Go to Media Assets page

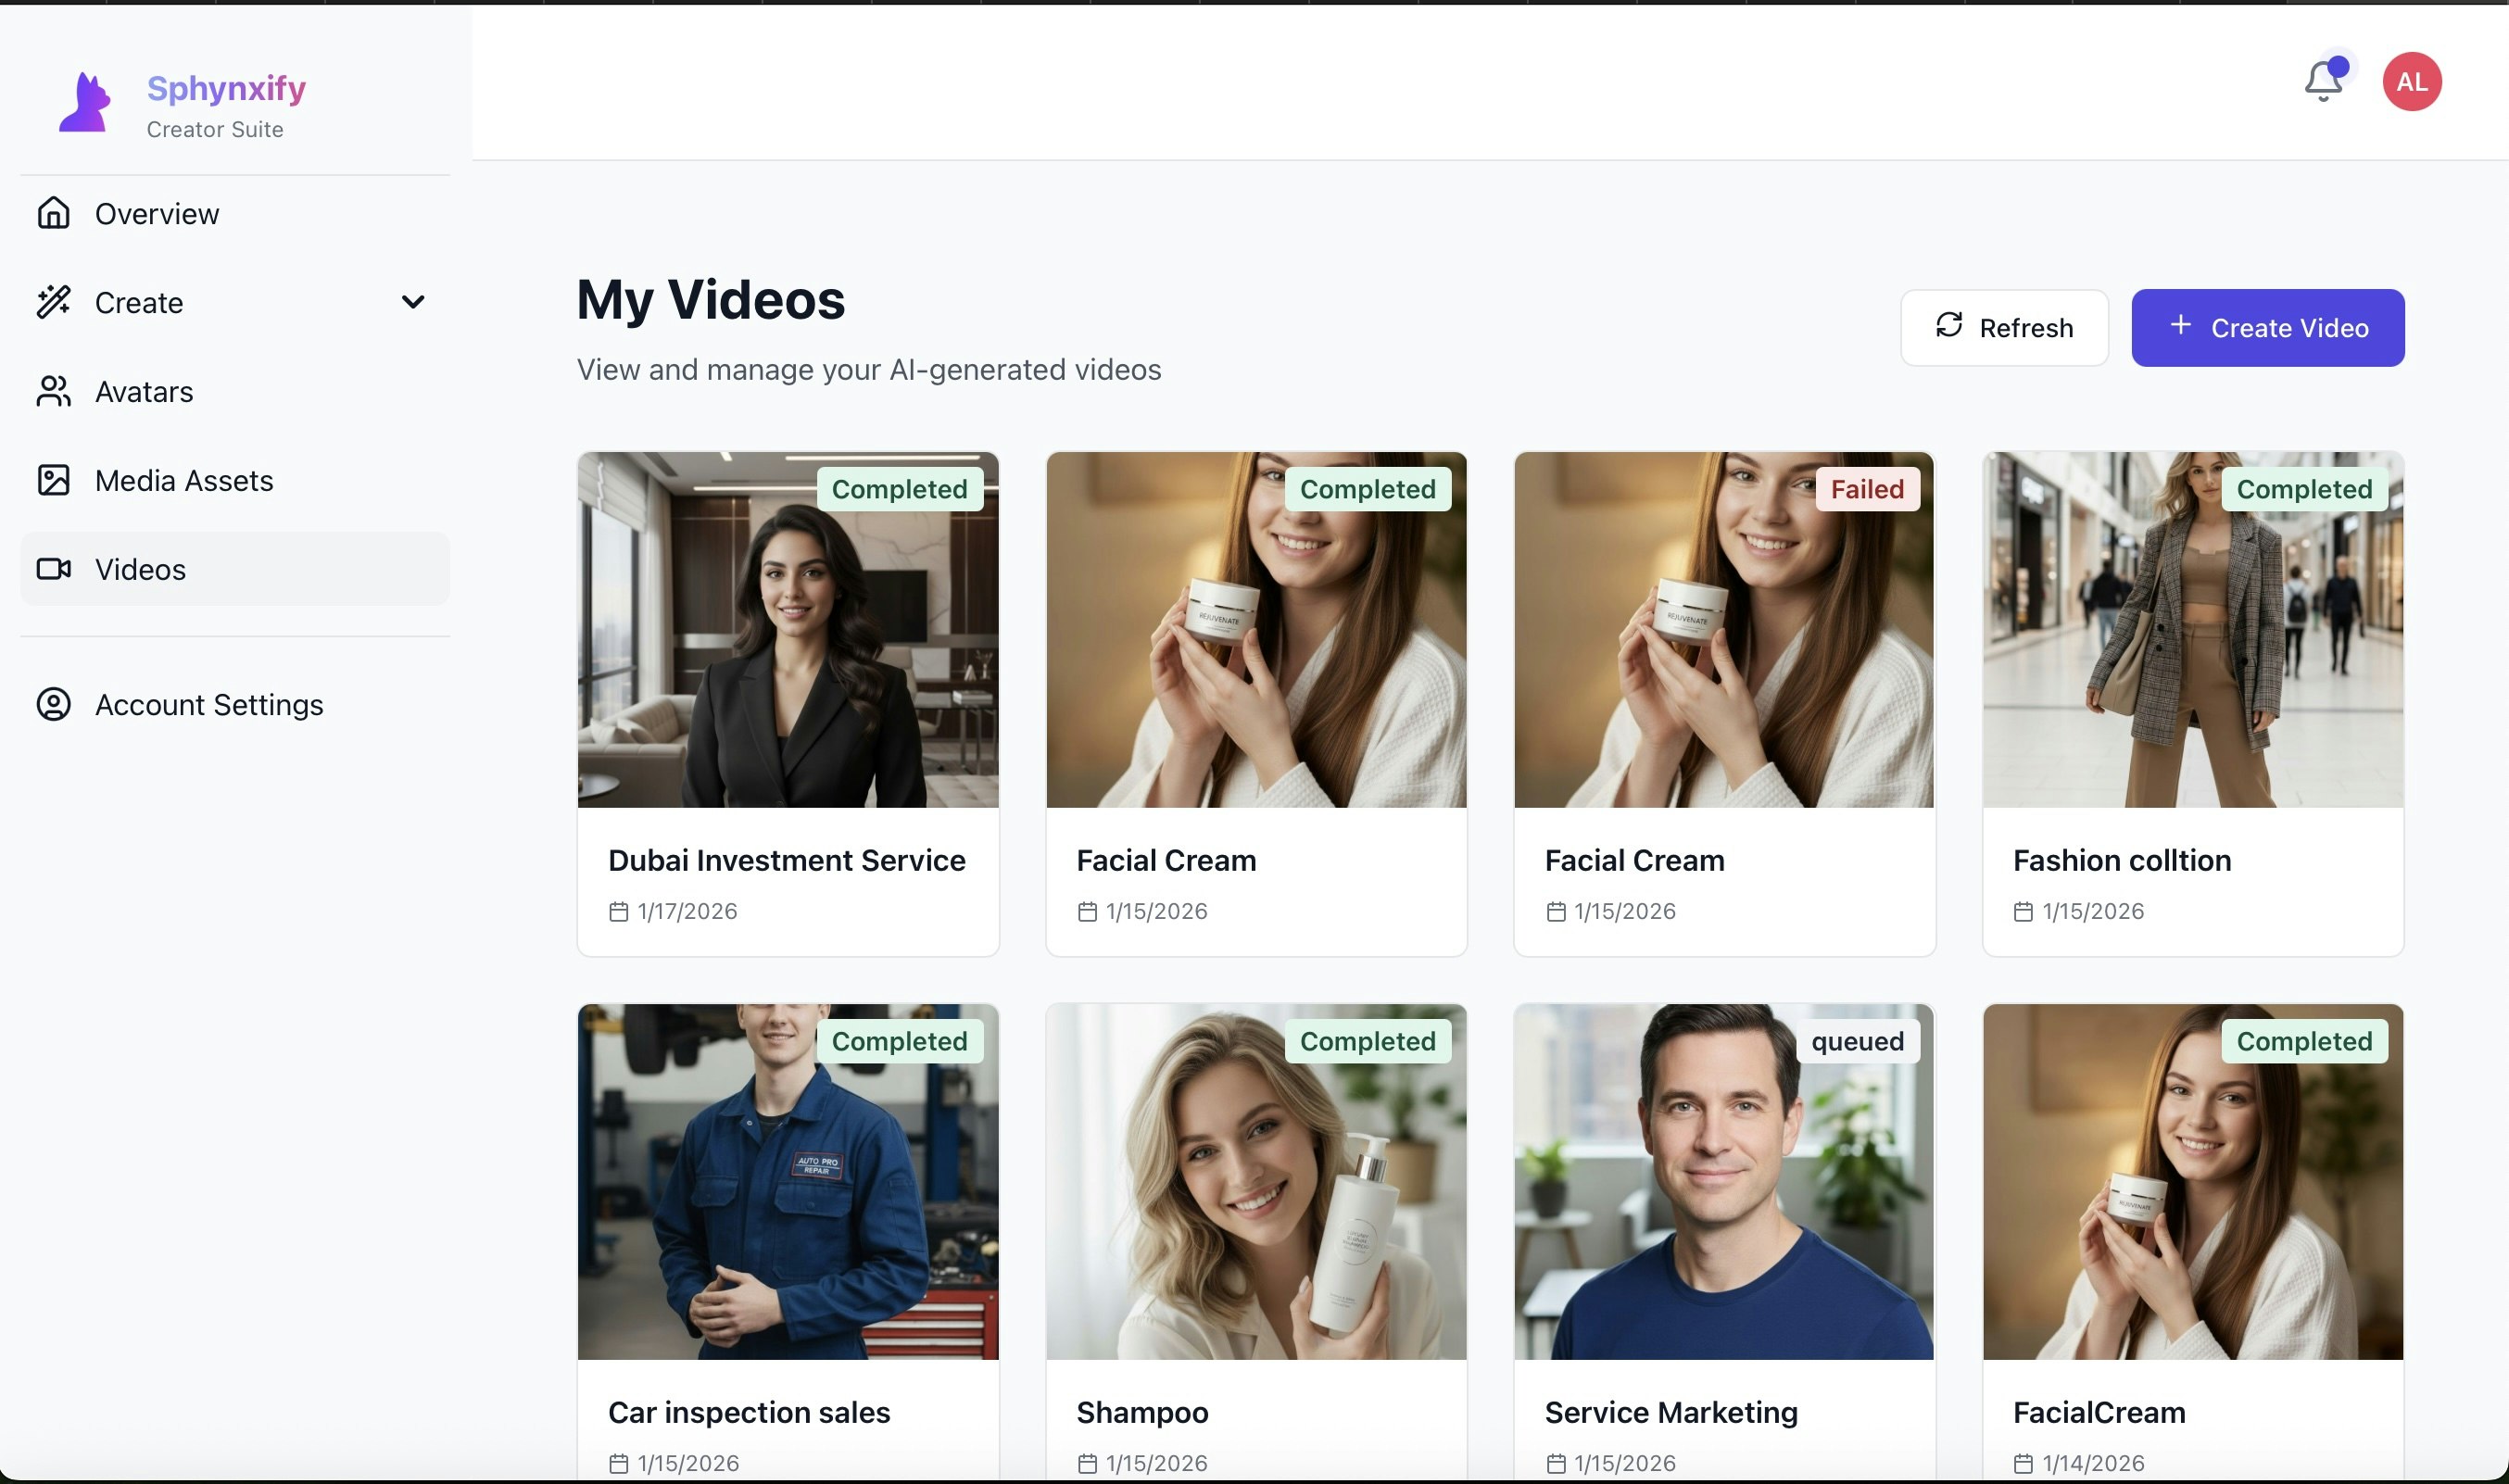tap(184, 480)
